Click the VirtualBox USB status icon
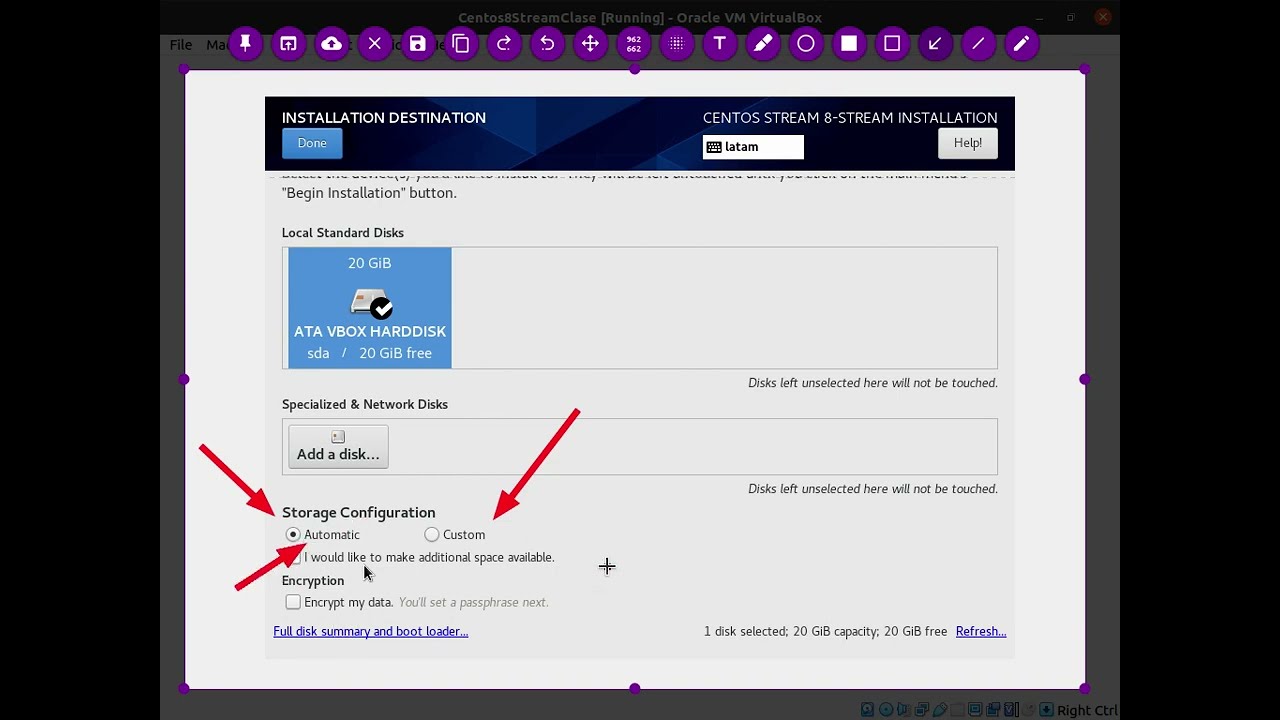This screenshot has height=720, width=1280. 940,710
